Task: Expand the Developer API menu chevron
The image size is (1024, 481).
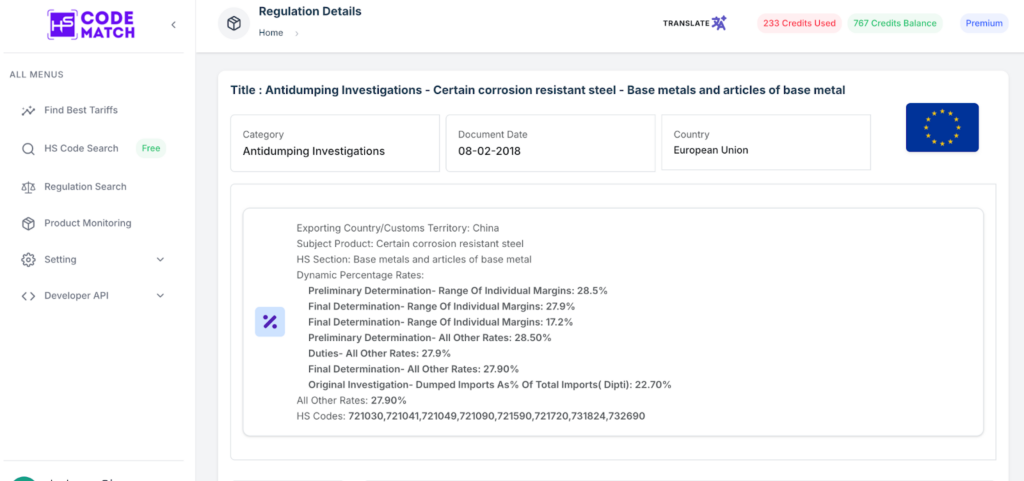Action: [x=161, y=296]
